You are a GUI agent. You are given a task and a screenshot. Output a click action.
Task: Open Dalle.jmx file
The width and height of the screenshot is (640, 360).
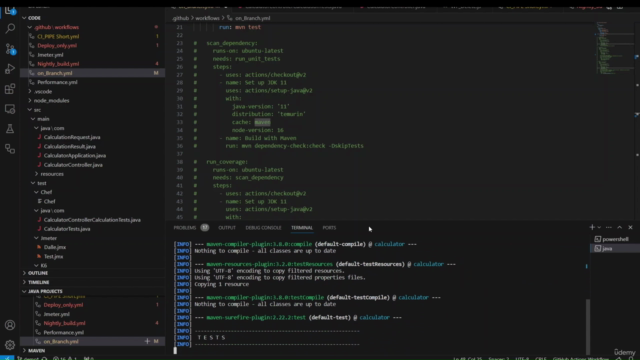pyautogui.click(x=55, y=247)
